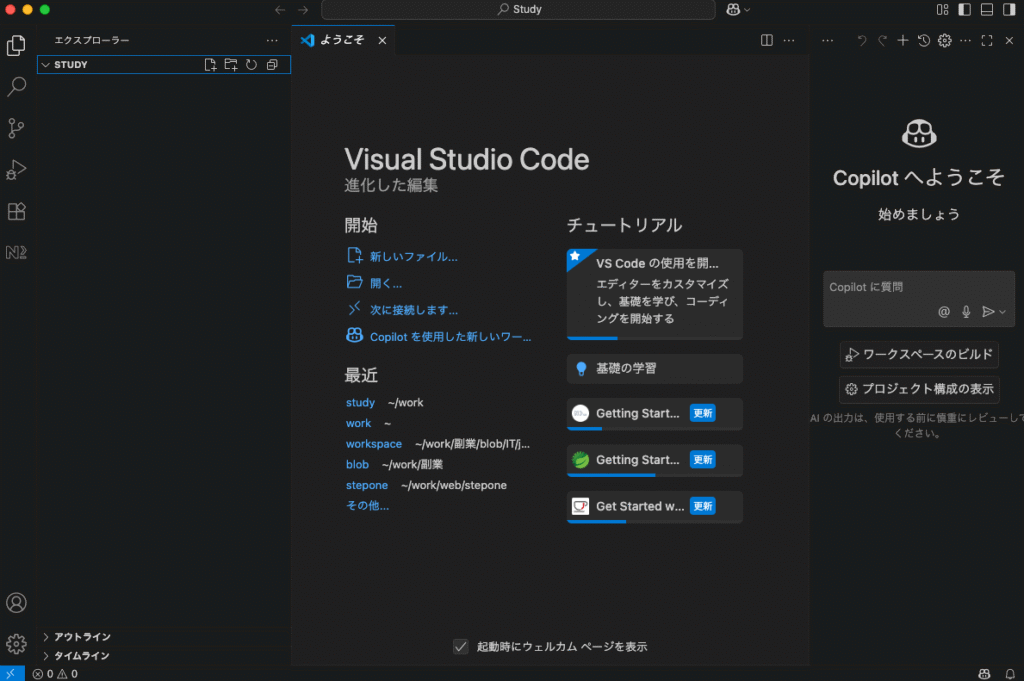Click 新しいファイル link
The height and width of the screenshot is (681, 1024).
(x=413, y=257)
